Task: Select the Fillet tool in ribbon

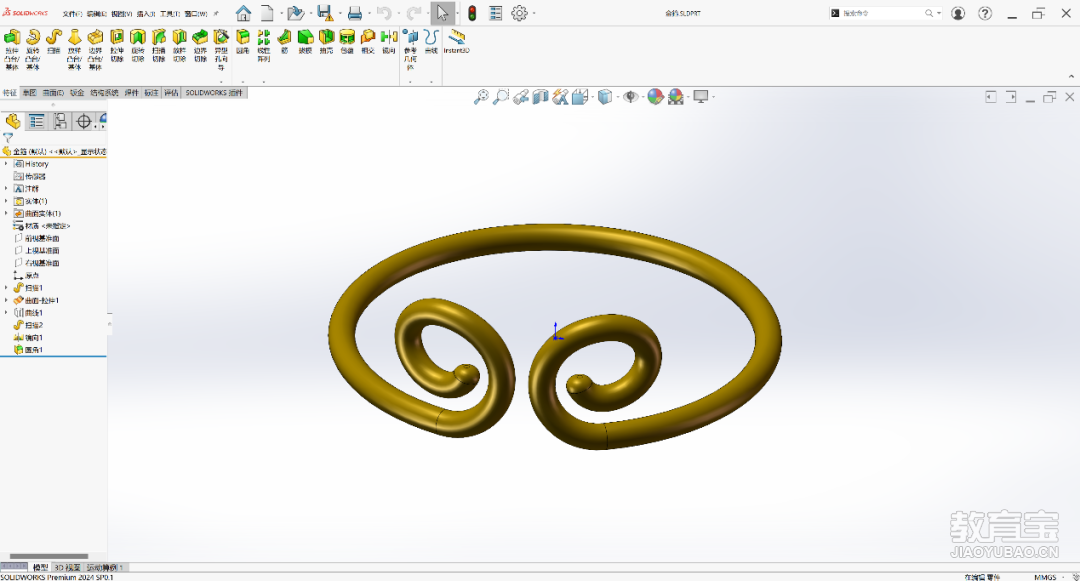Action: tap(242, 41)
